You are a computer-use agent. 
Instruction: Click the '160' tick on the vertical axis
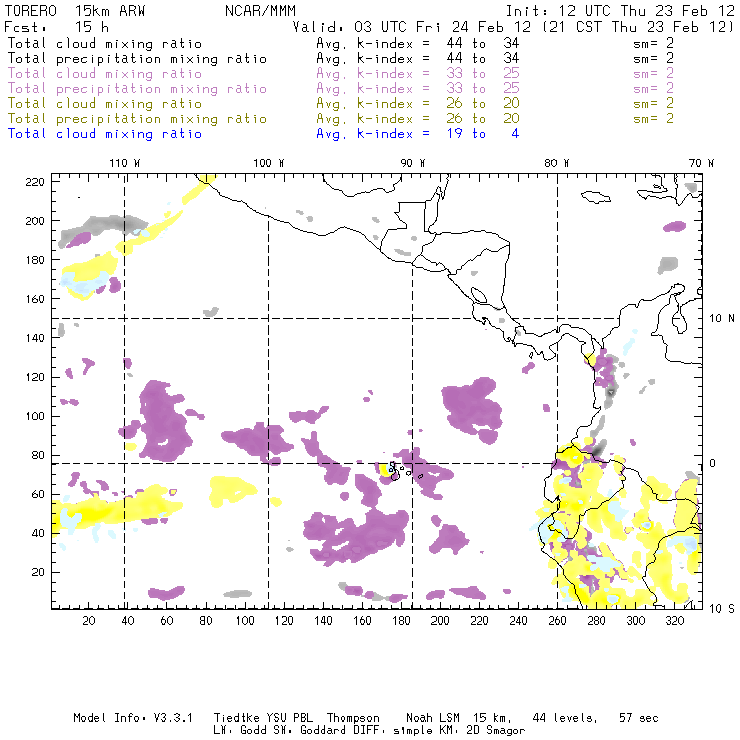(35, 299)
